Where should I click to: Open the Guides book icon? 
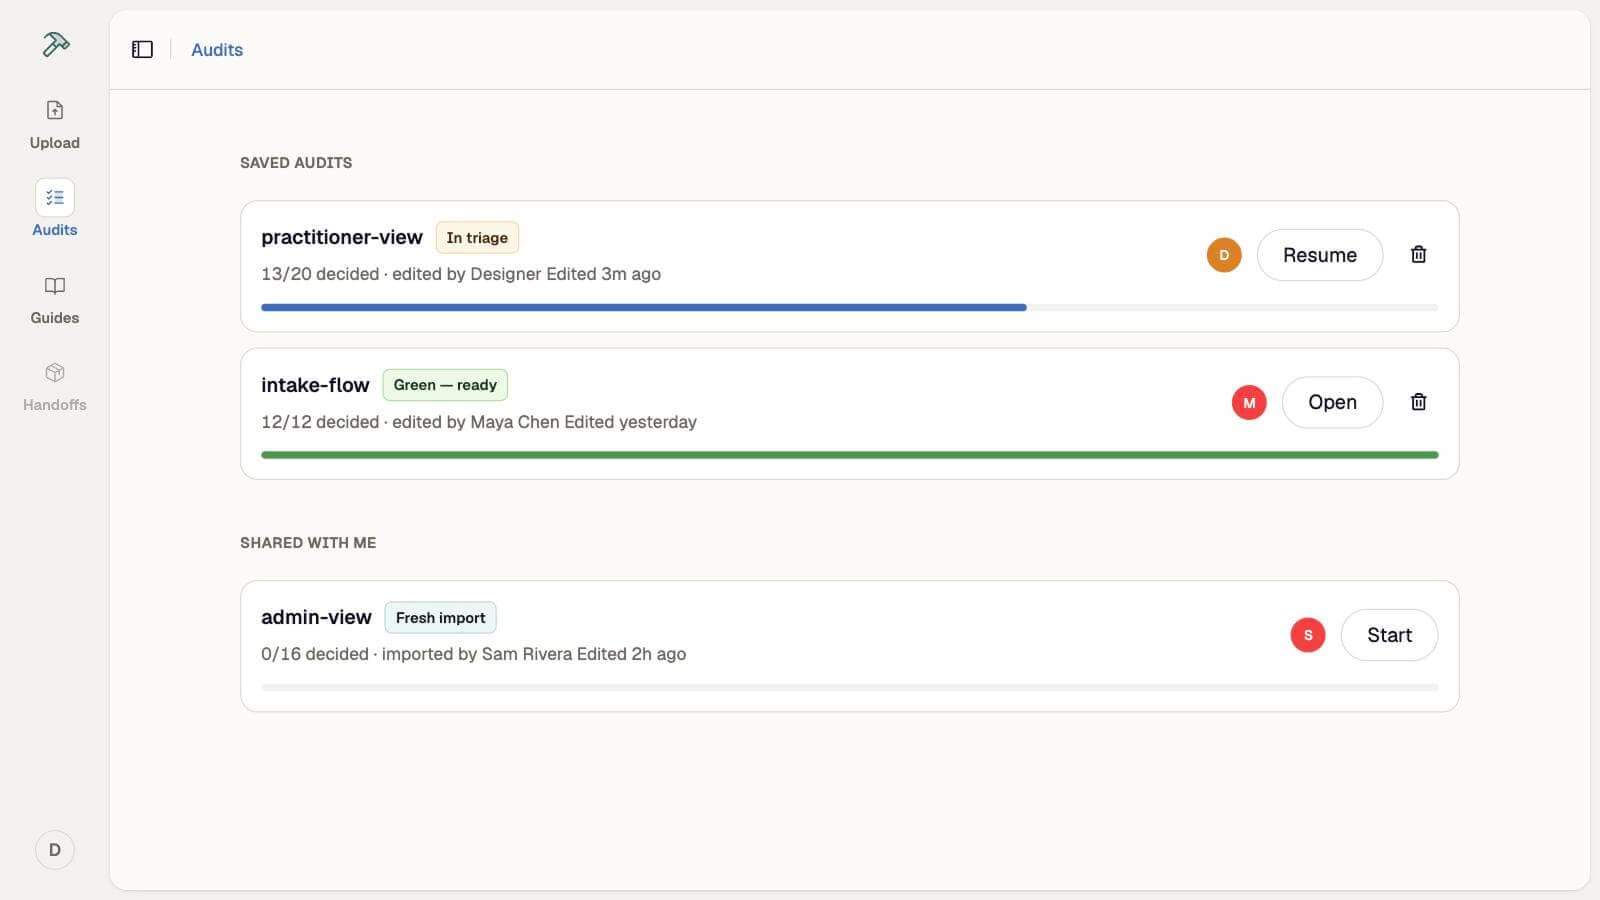coord(55,286)
